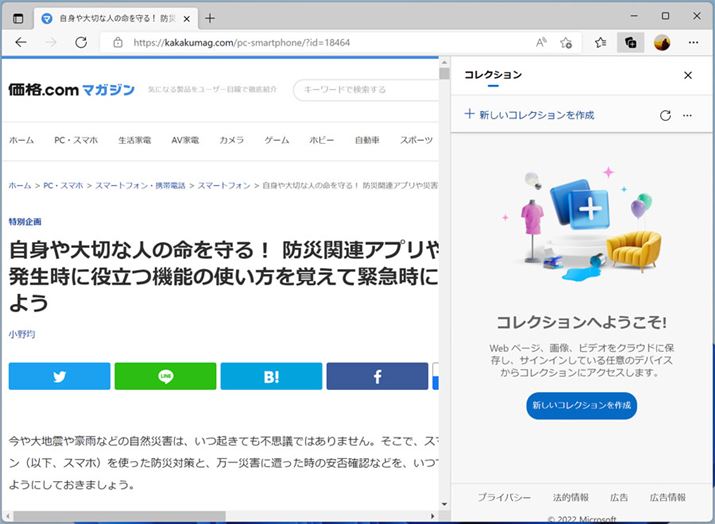Open the プライバシー link in panel footer
715x524 pixels.
pyautogui.click(x=496, y=497)
